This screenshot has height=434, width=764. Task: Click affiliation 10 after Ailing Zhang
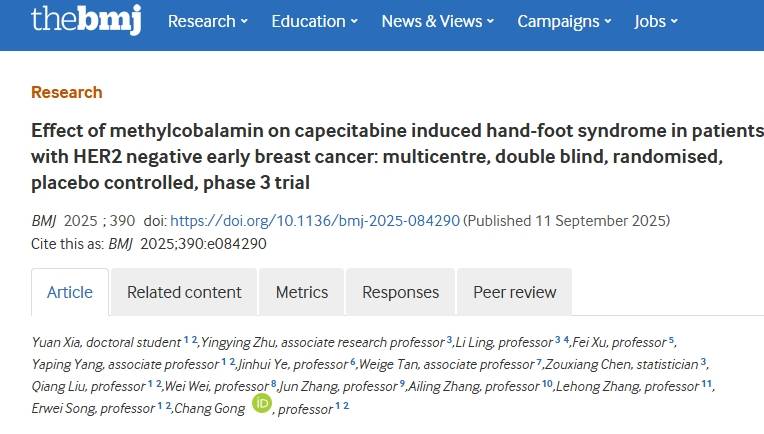(x=547, y=384)
